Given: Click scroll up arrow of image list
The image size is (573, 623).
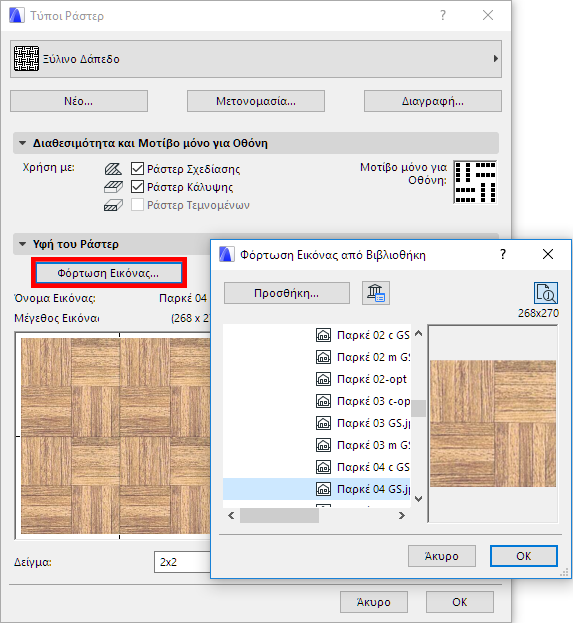Looking at the screenshot, I should [x=418, y=334].
